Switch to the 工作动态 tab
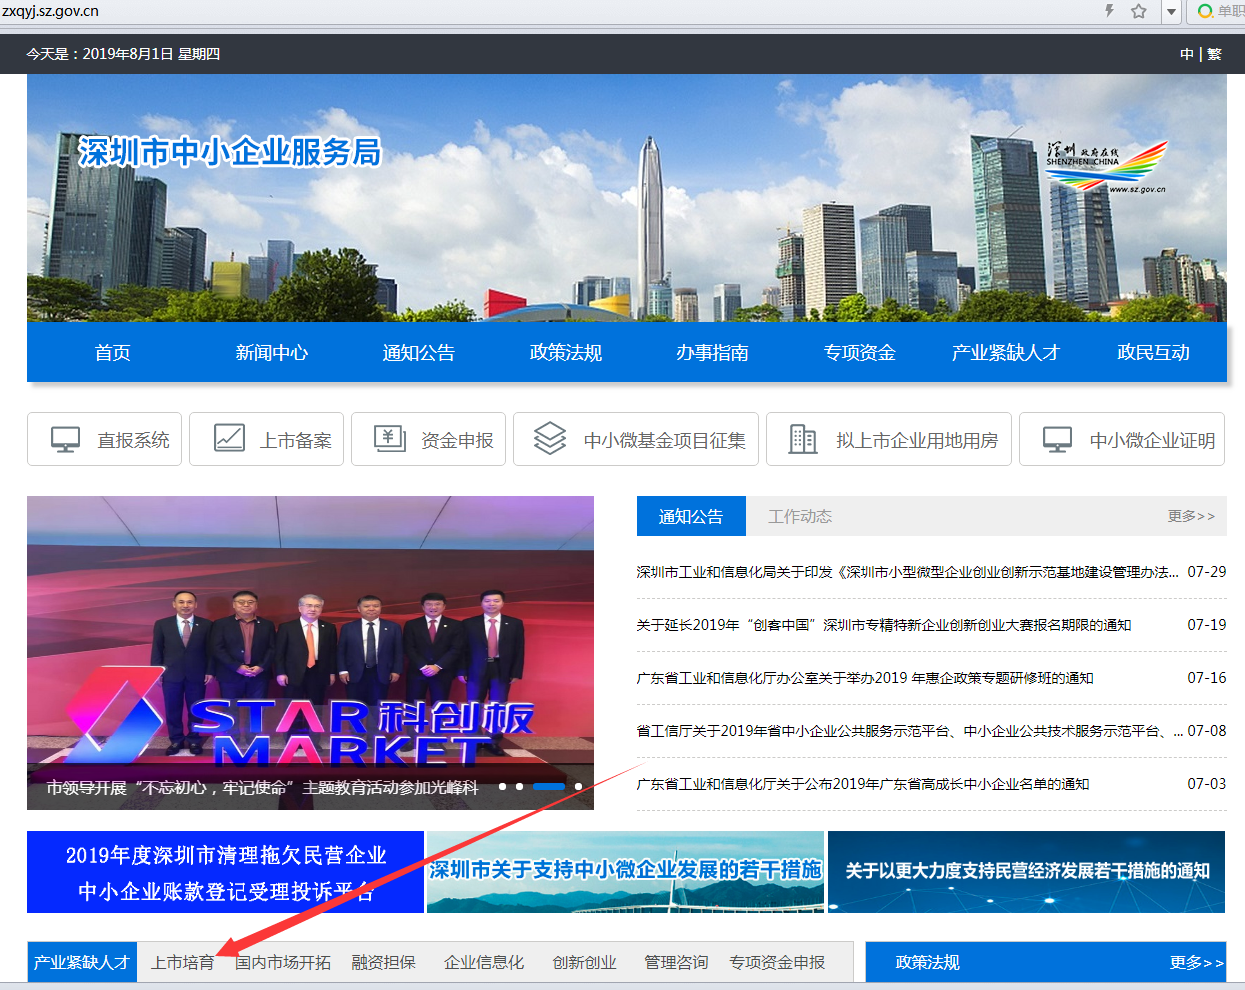Image resolution: width=1245 pixels, height=990 pixels. (799, 516)
